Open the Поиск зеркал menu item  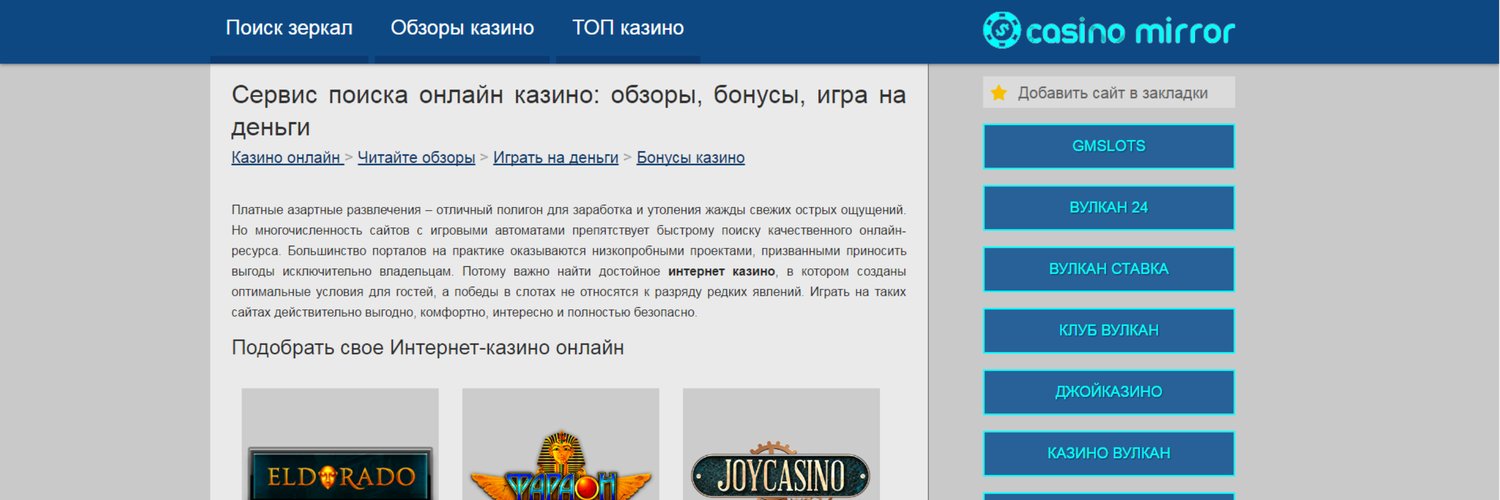click(289, 28)
